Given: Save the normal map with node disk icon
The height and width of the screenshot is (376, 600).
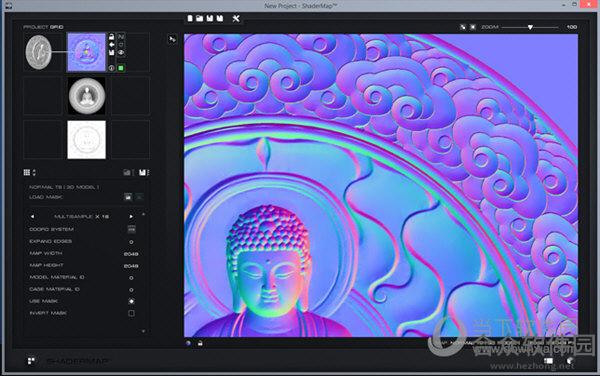Looking at the screenshot, I should [x=111, y=52].
